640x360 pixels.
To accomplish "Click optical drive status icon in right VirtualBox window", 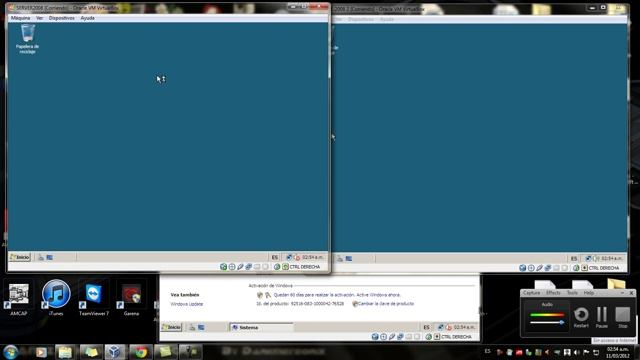I will tap(531, 268).
